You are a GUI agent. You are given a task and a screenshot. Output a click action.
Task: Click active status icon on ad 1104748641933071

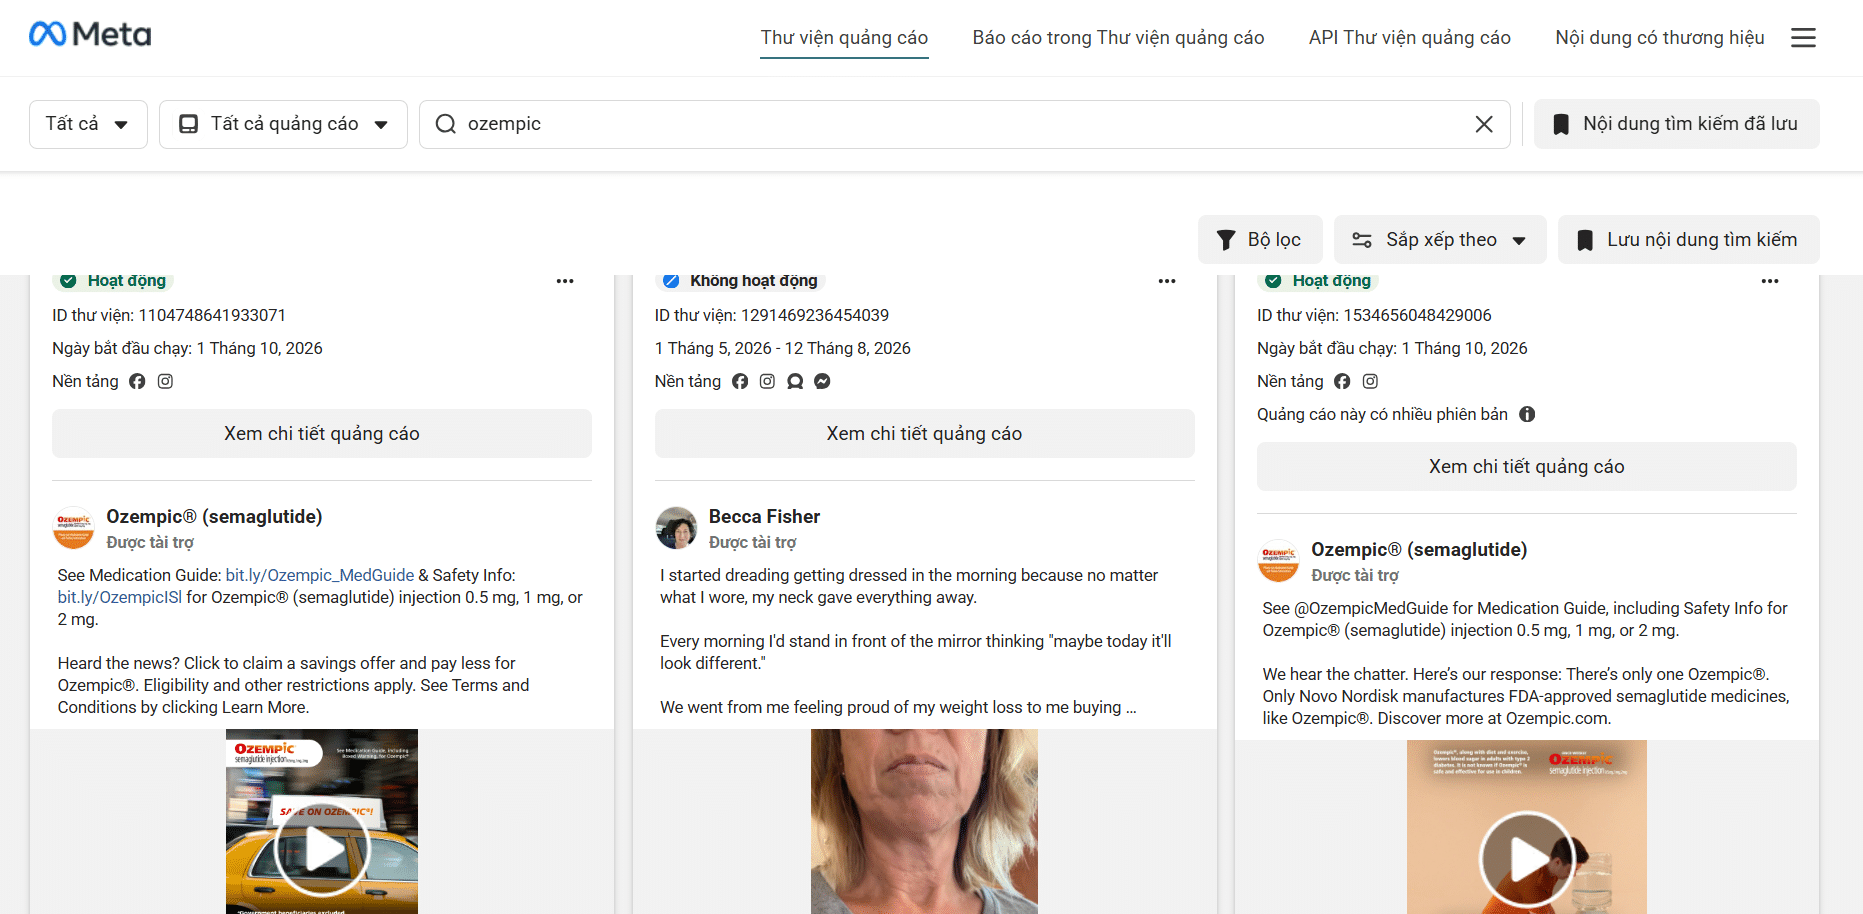[68, 281]
